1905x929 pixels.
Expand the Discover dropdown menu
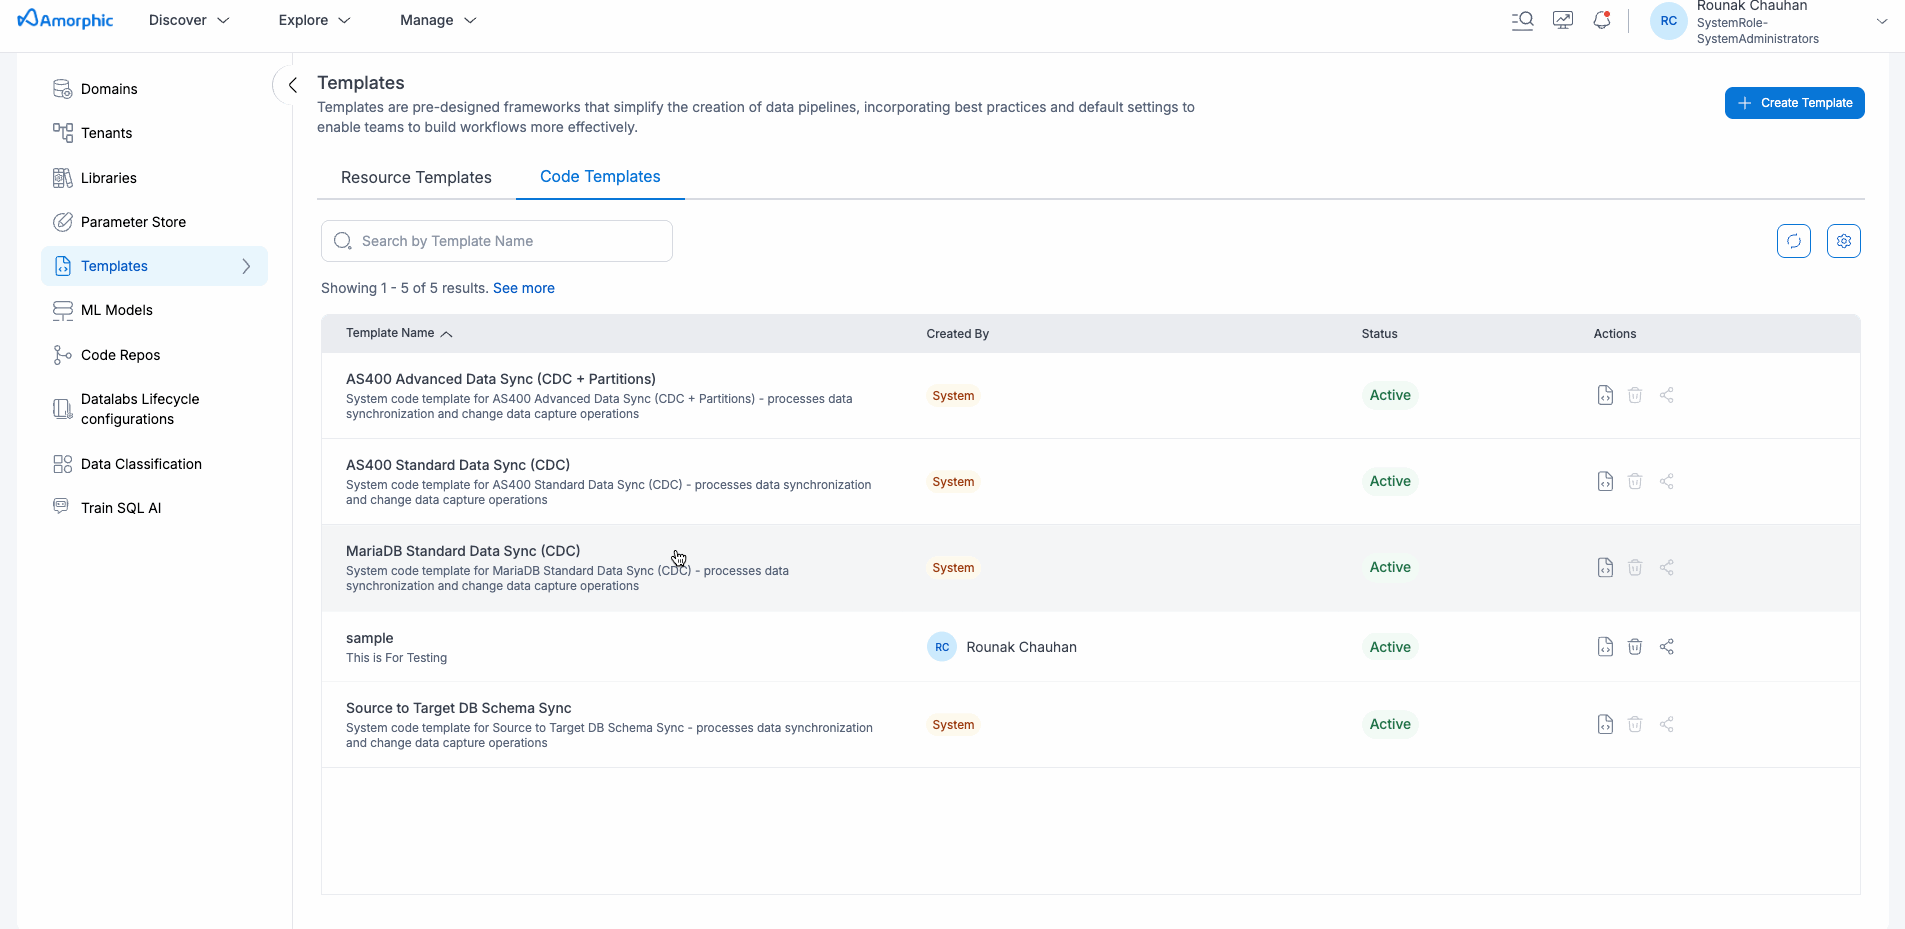pyautogui.click(x=189, y=20)
